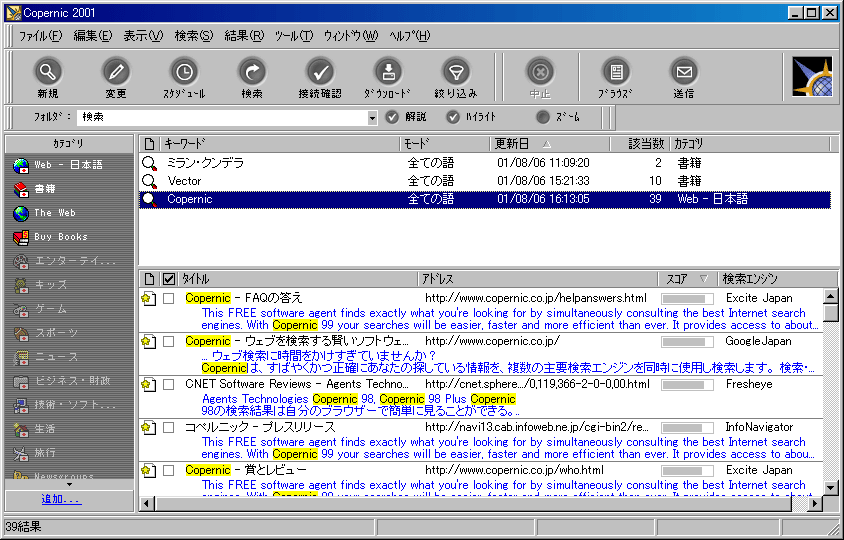This screenshot has width=844, height=540.
Task: Check the Copernic - FAQの答え result checkbox
Action: 168,298
